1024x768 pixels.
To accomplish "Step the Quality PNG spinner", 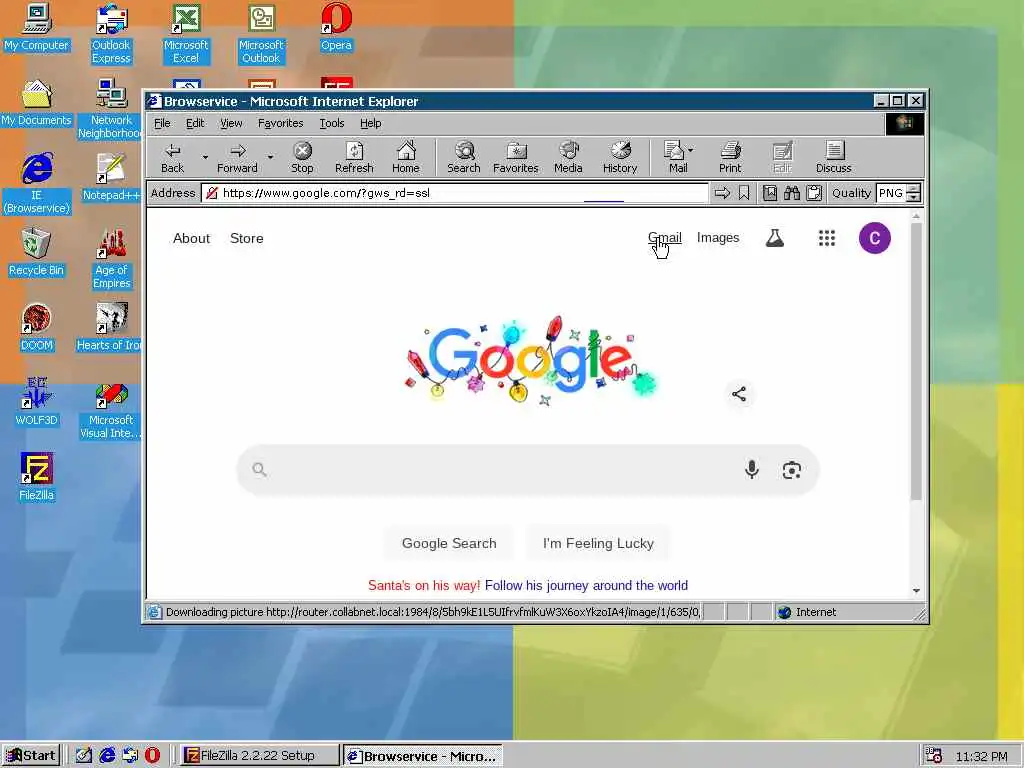I will click(x=914, y=193).
